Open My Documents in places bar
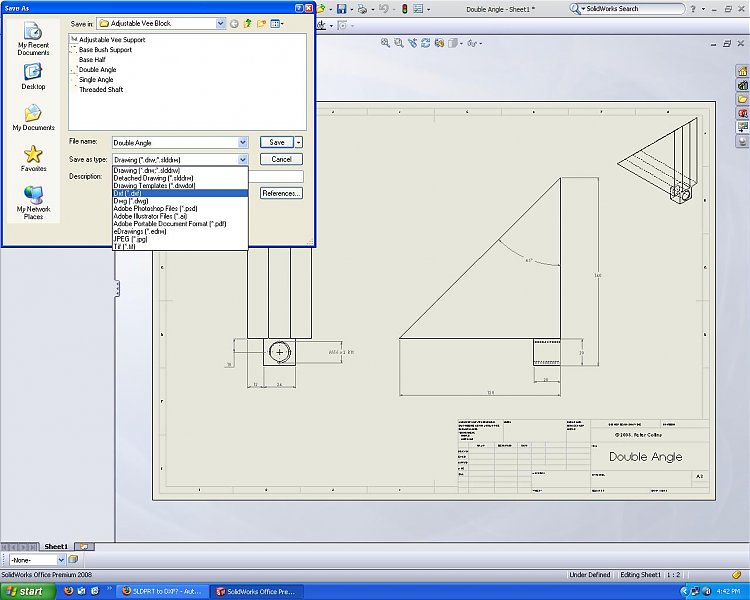The width and height of the screenshot is (750, 600). pos(33,118)
